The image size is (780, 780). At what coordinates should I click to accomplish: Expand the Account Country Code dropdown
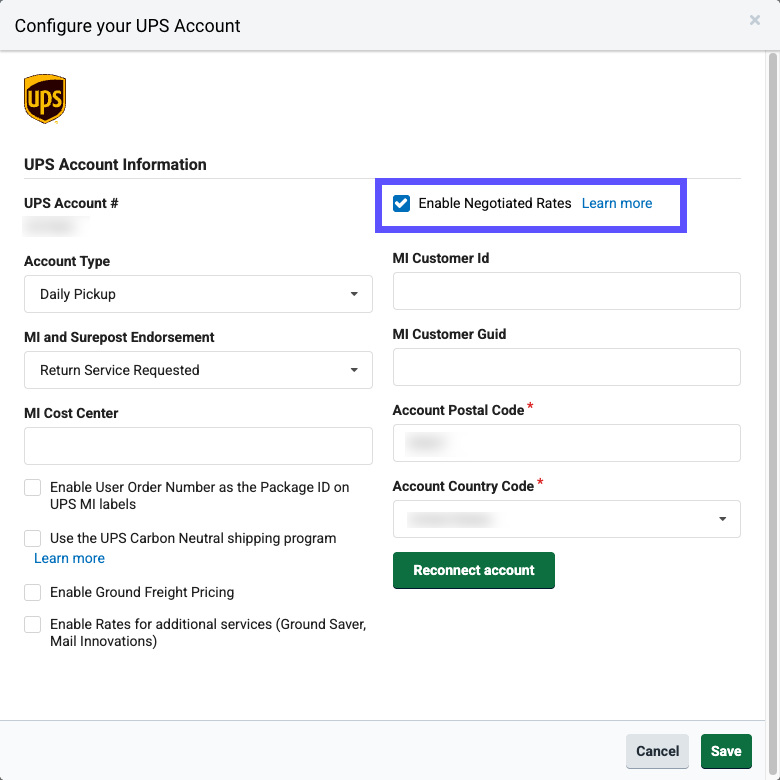(567, 519)
